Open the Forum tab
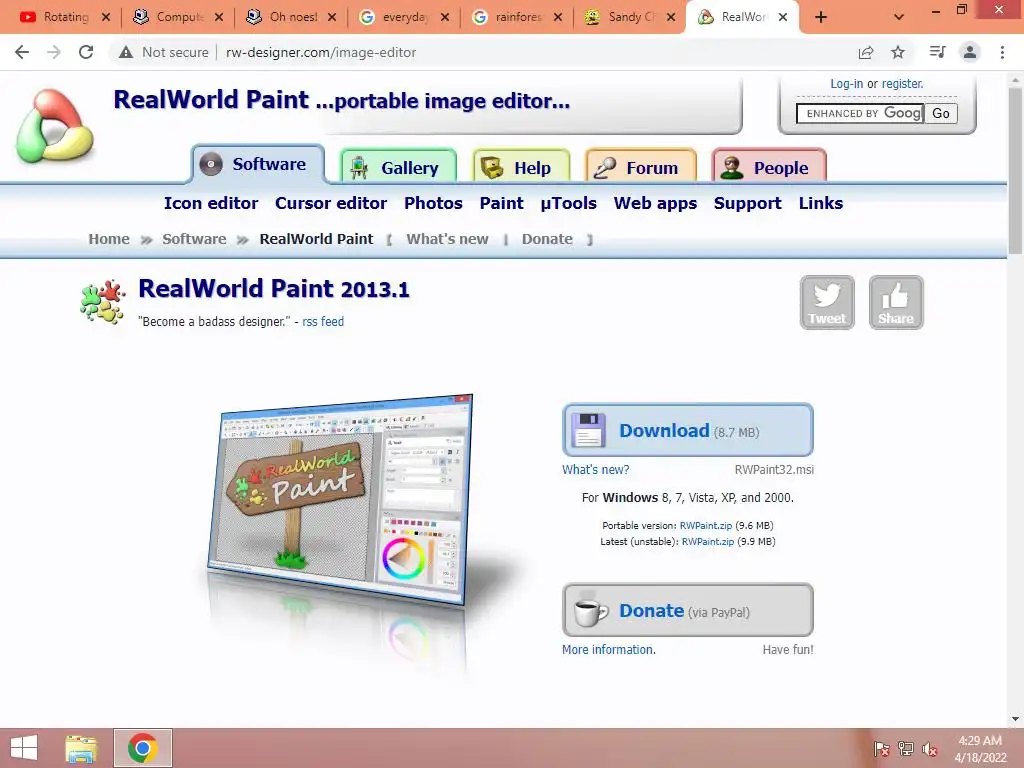Viewport: 1024px width, 768px height. [641, 167]
